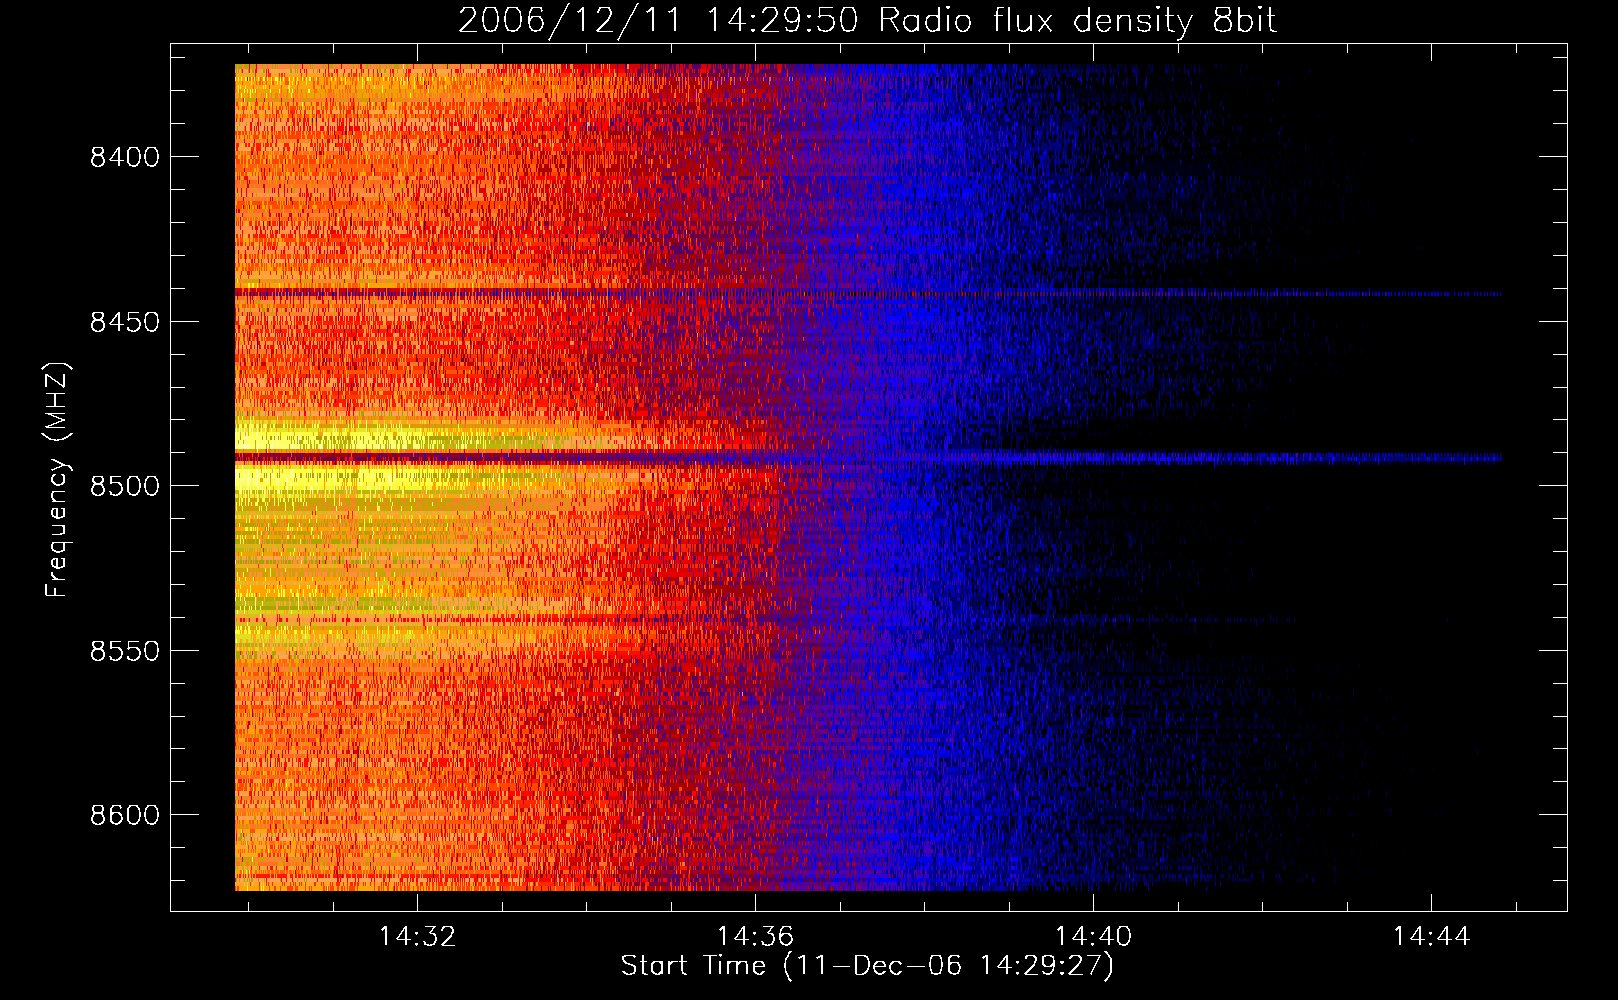This screenshot has height=1000, width=1618.
Task: Click the 8600 frequency axis label
Action: [x=124, y=815]
